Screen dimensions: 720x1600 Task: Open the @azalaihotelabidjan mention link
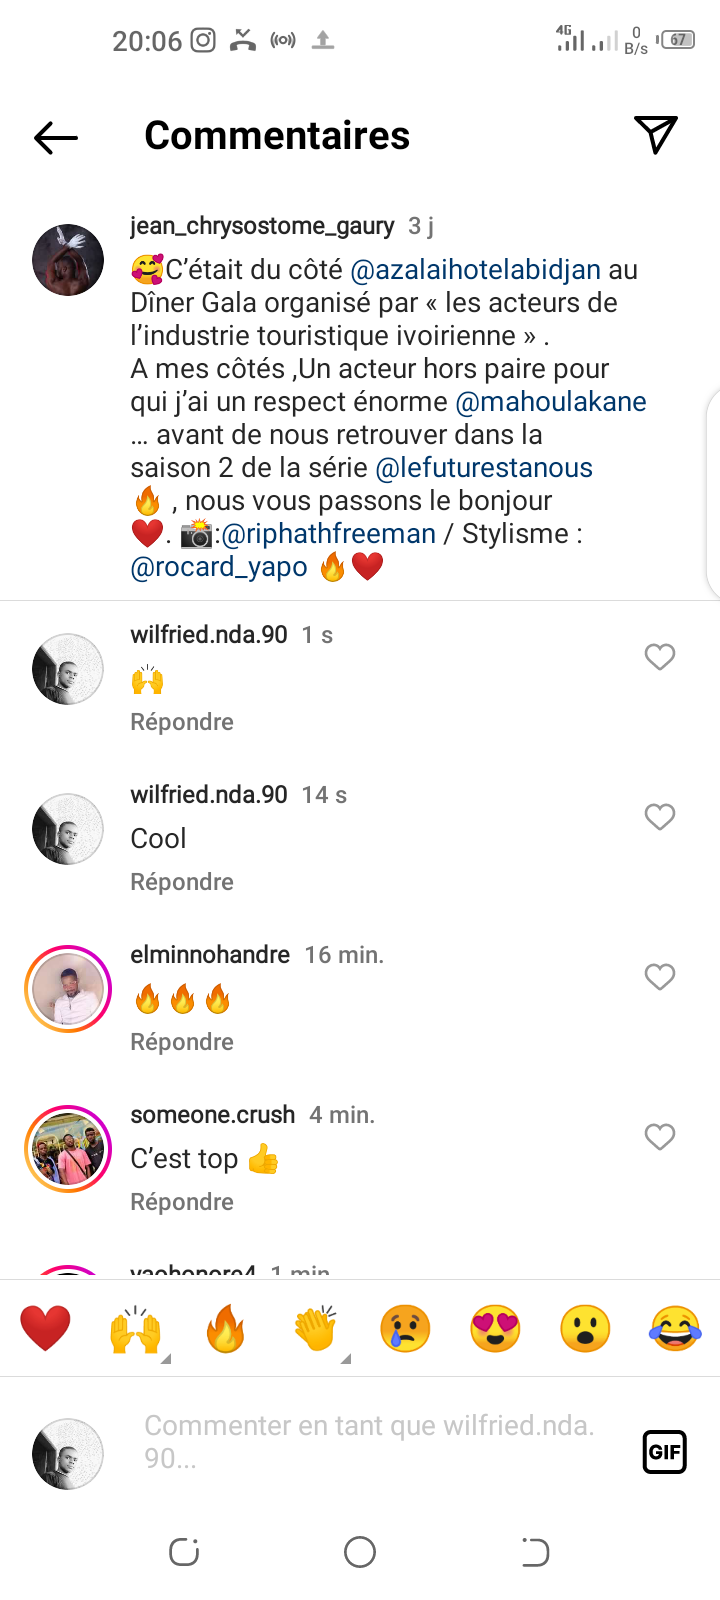click(476, 270)
